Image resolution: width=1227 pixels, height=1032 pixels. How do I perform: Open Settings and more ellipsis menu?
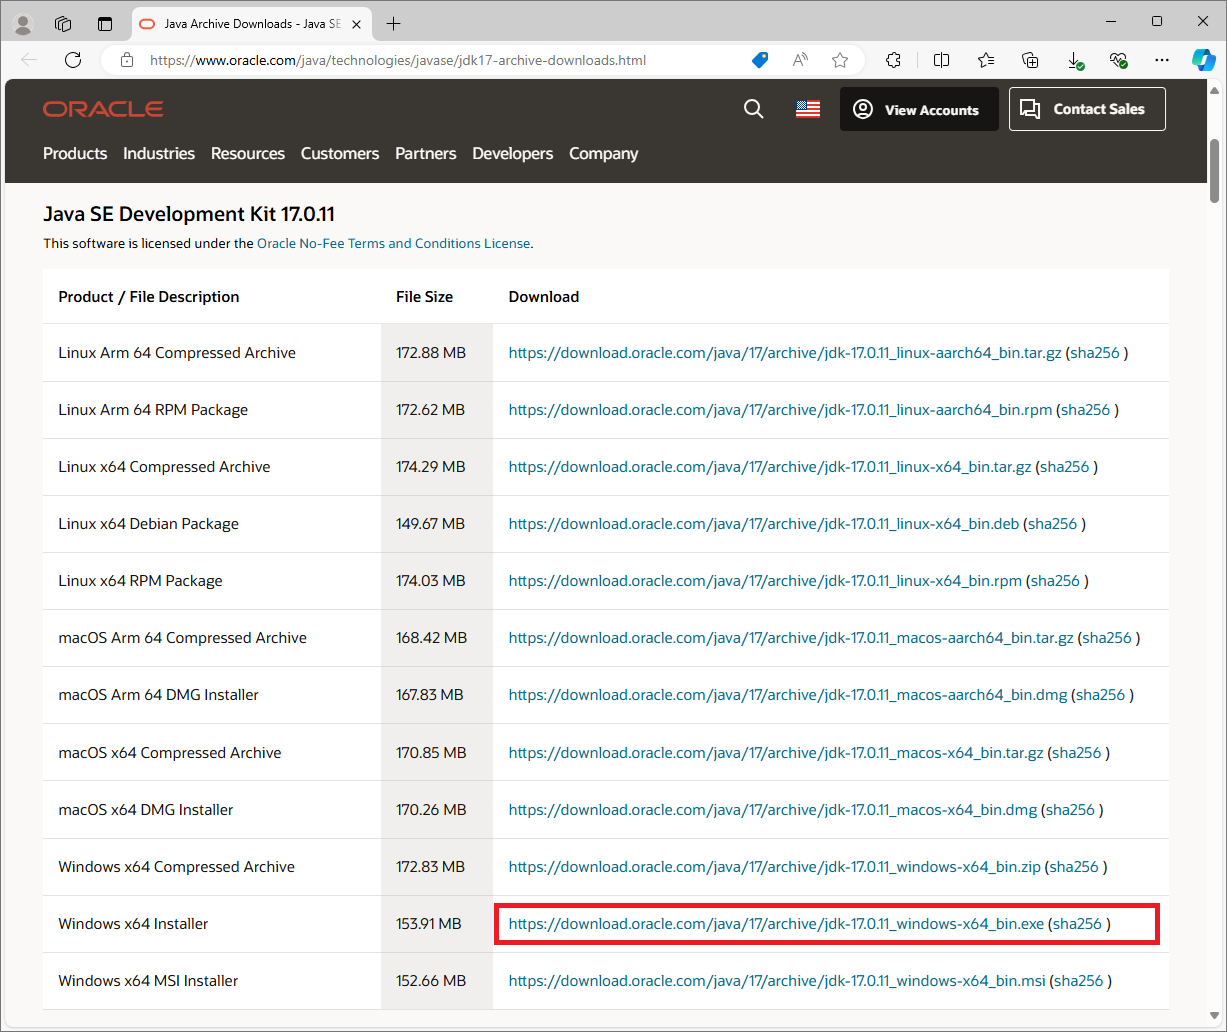click(1162, 60)
